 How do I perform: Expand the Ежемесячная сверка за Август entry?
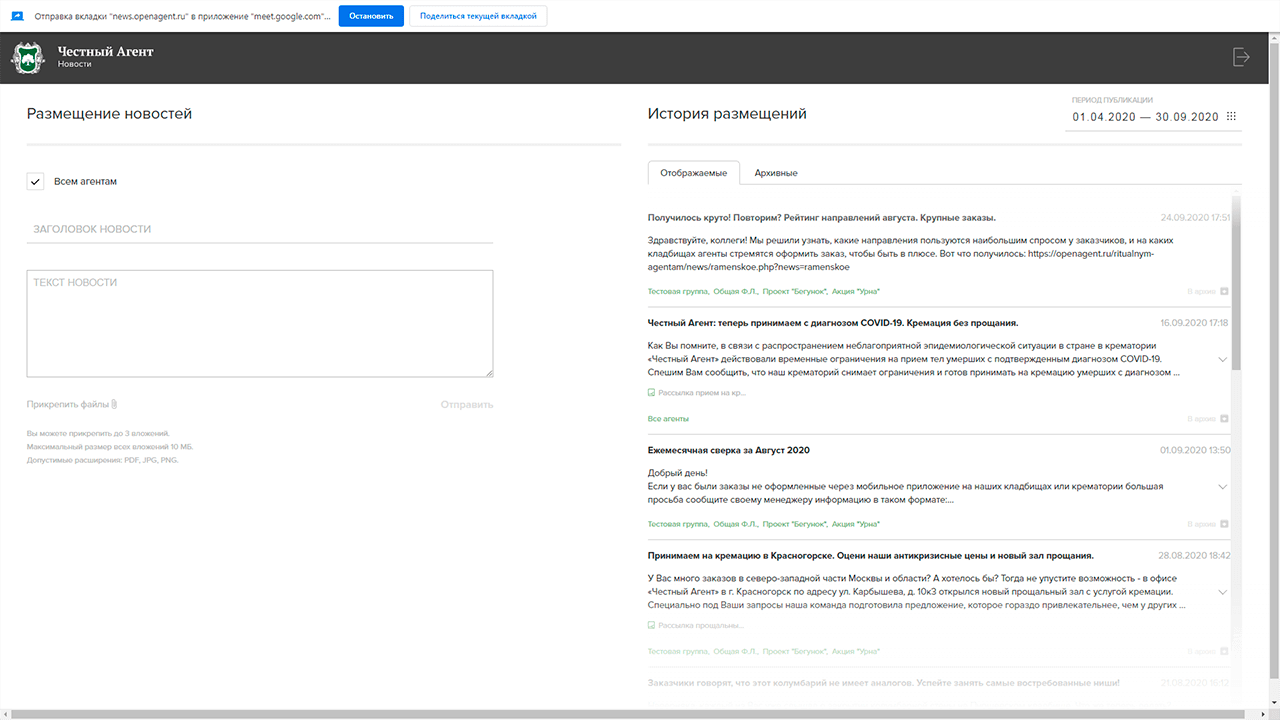click(1223, 487)
